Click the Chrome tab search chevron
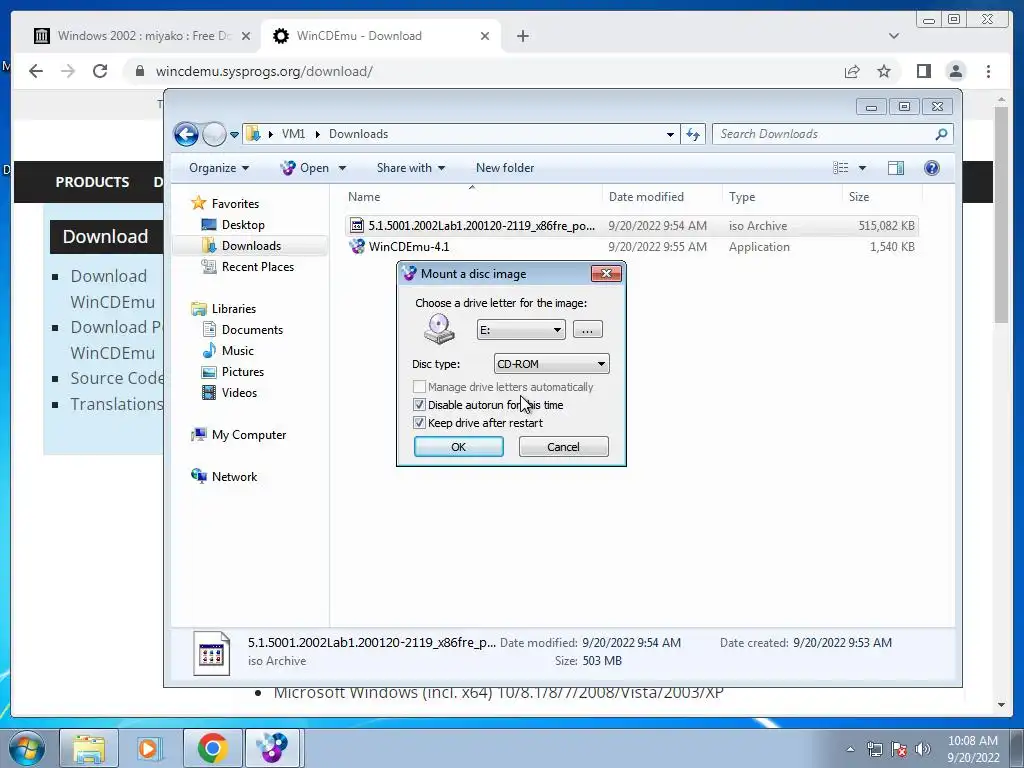Screen dimensions: 1024x768 click(x=894, y=36)
